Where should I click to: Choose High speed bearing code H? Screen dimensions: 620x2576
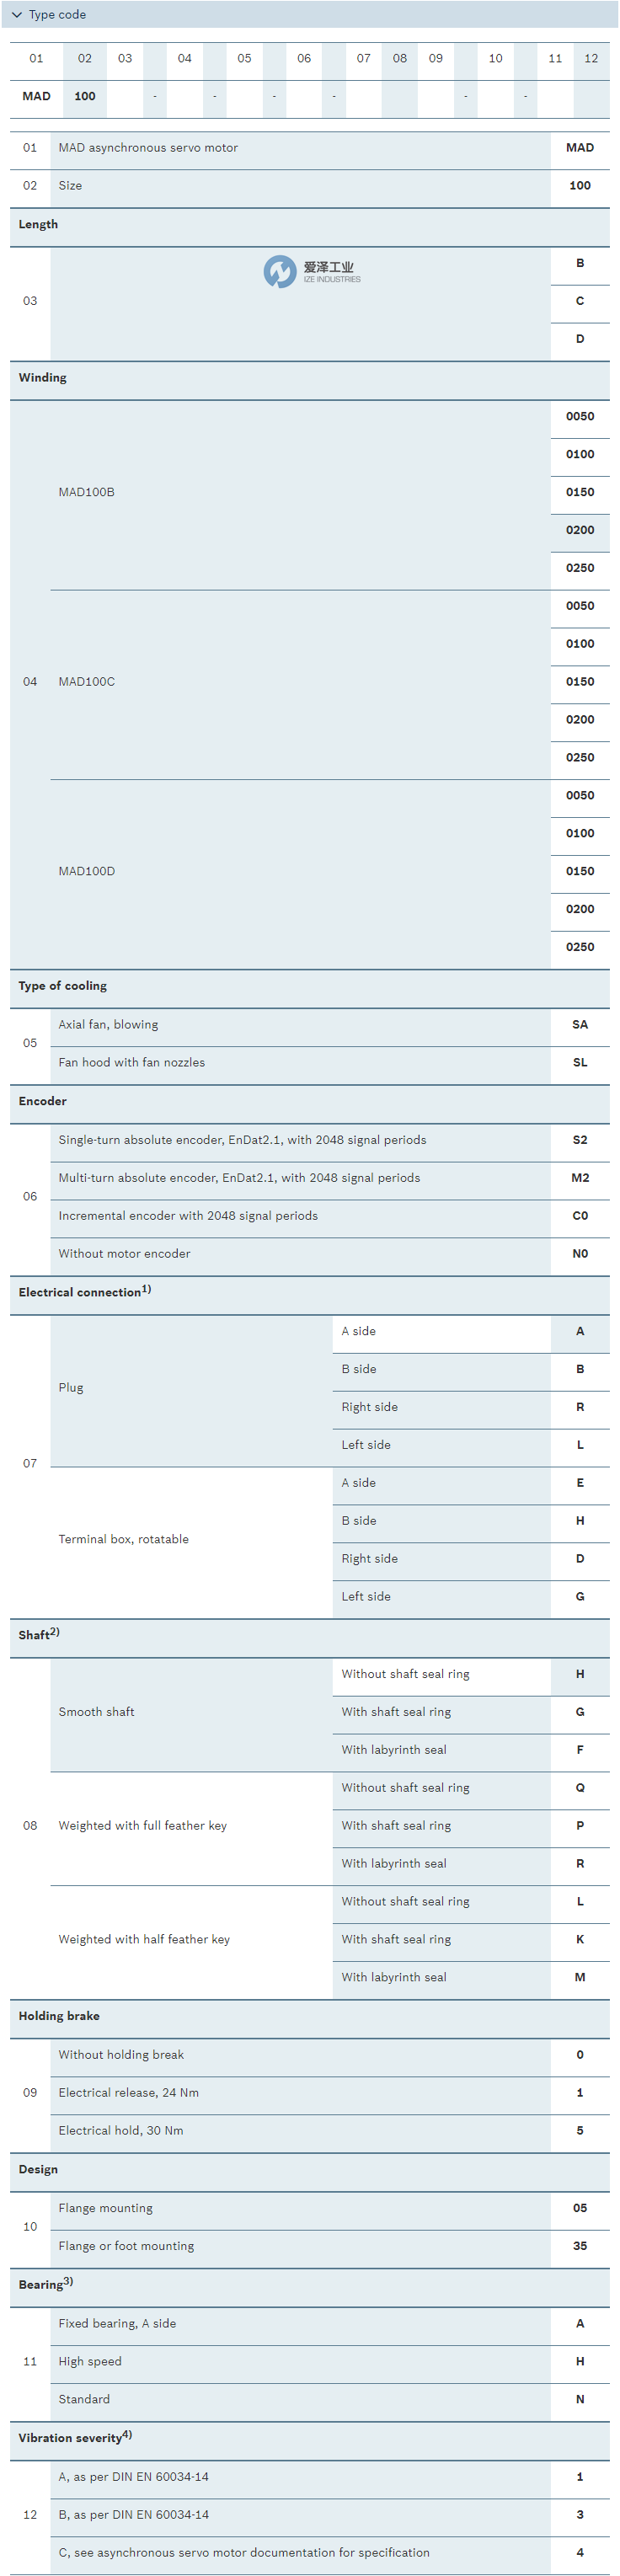click(580, 2361)
